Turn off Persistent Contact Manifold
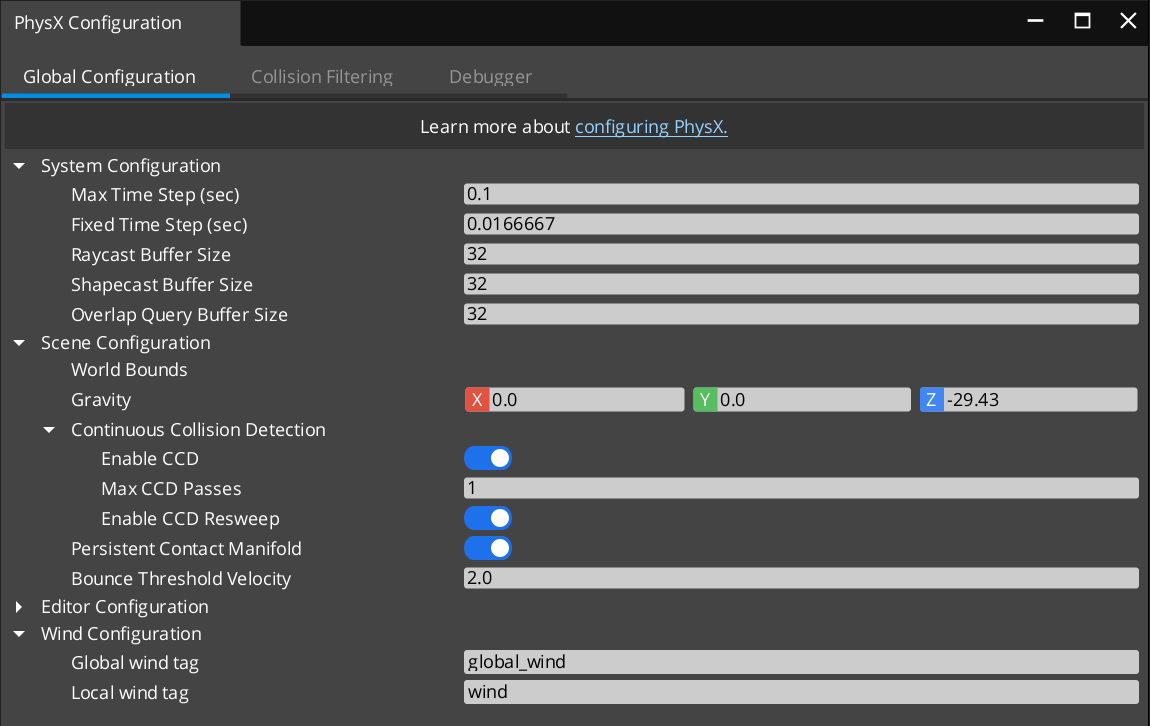 488,549
